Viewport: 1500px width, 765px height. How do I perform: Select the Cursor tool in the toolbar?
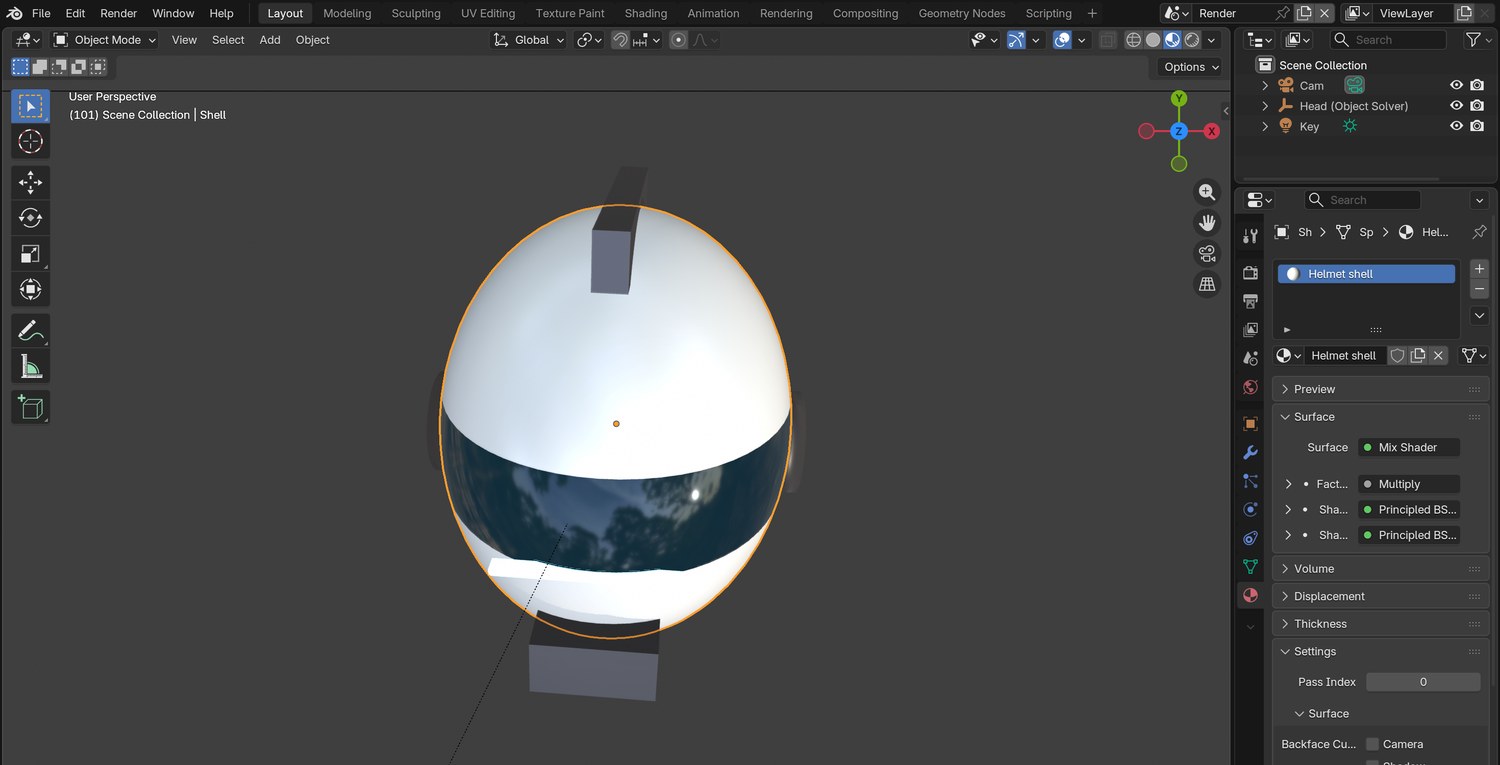pyautogui.click(x=30, y=142)
